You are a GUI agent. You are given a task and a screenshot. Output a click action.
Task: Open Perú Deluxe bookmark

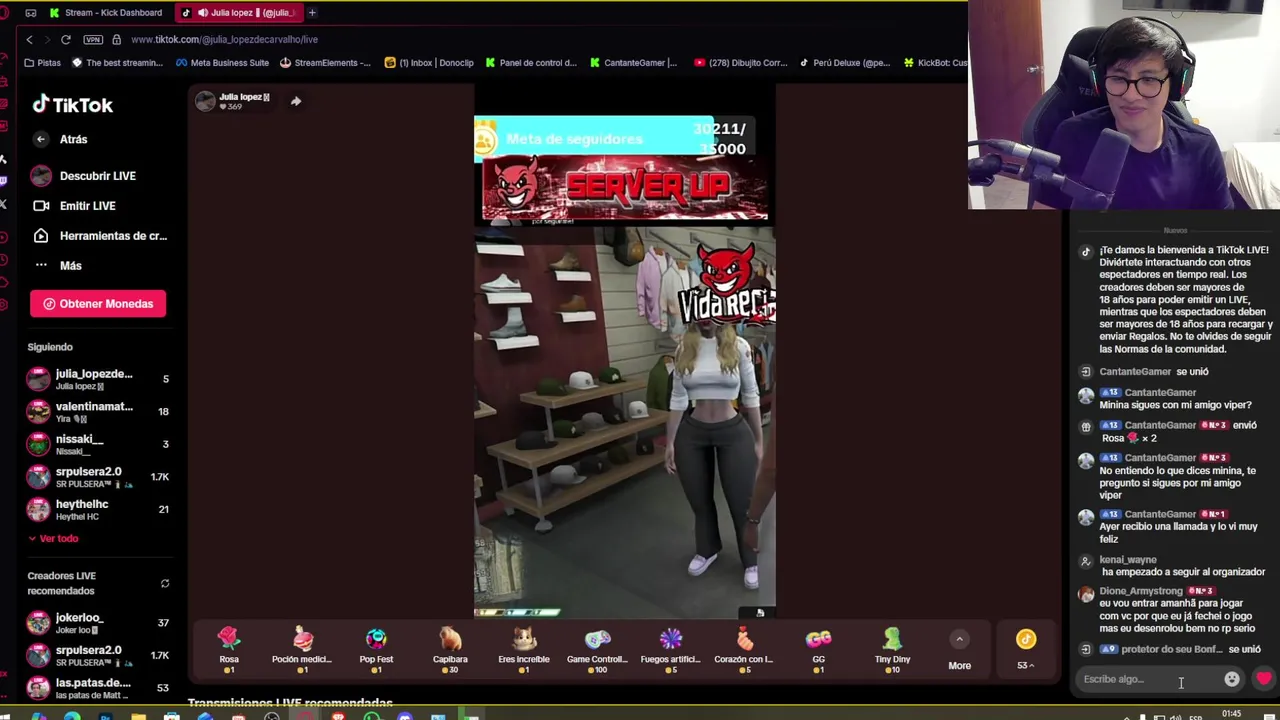(844, 63)
